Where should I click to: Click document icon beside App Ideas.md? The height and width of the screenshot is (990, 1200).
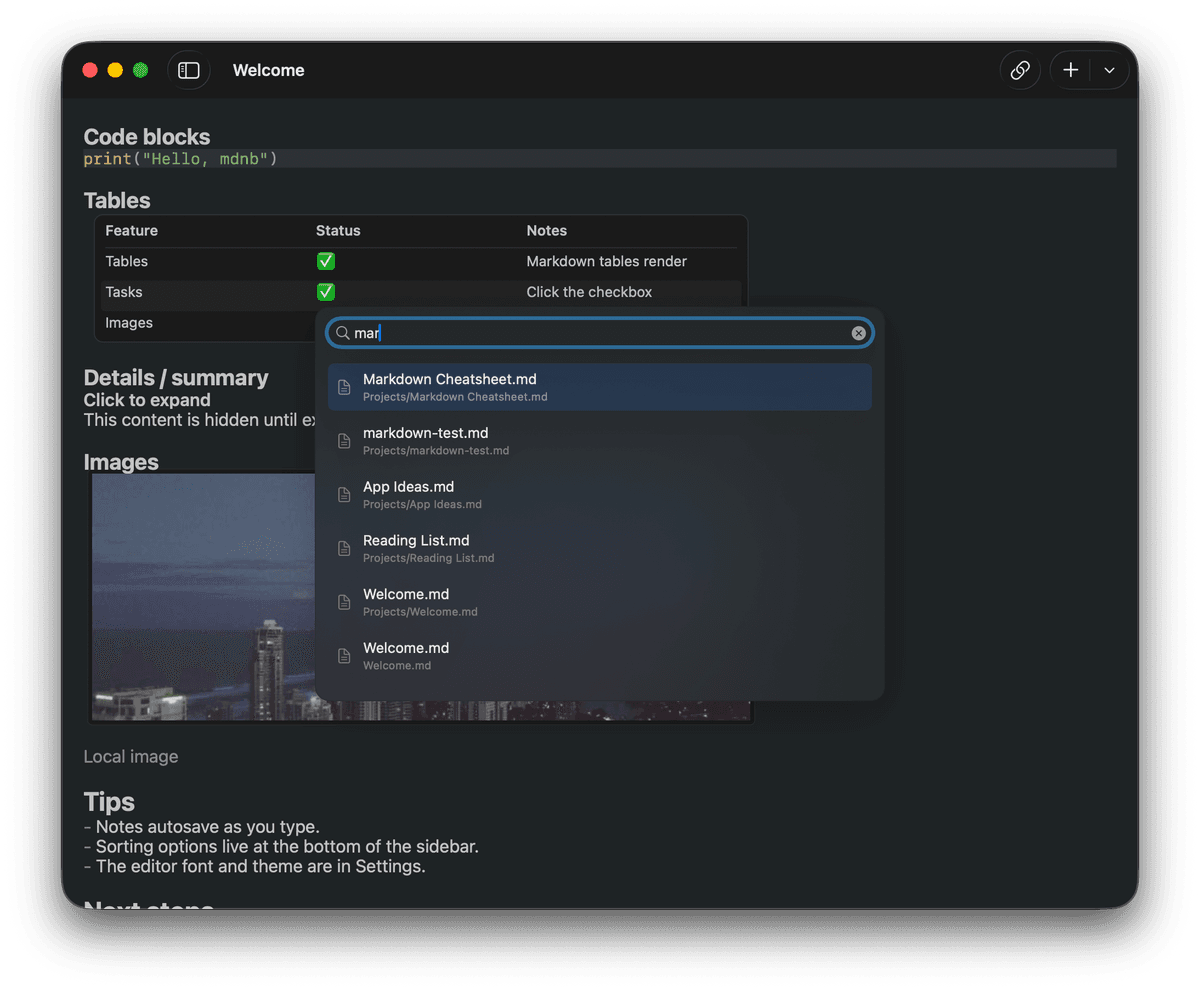point(346,494)
